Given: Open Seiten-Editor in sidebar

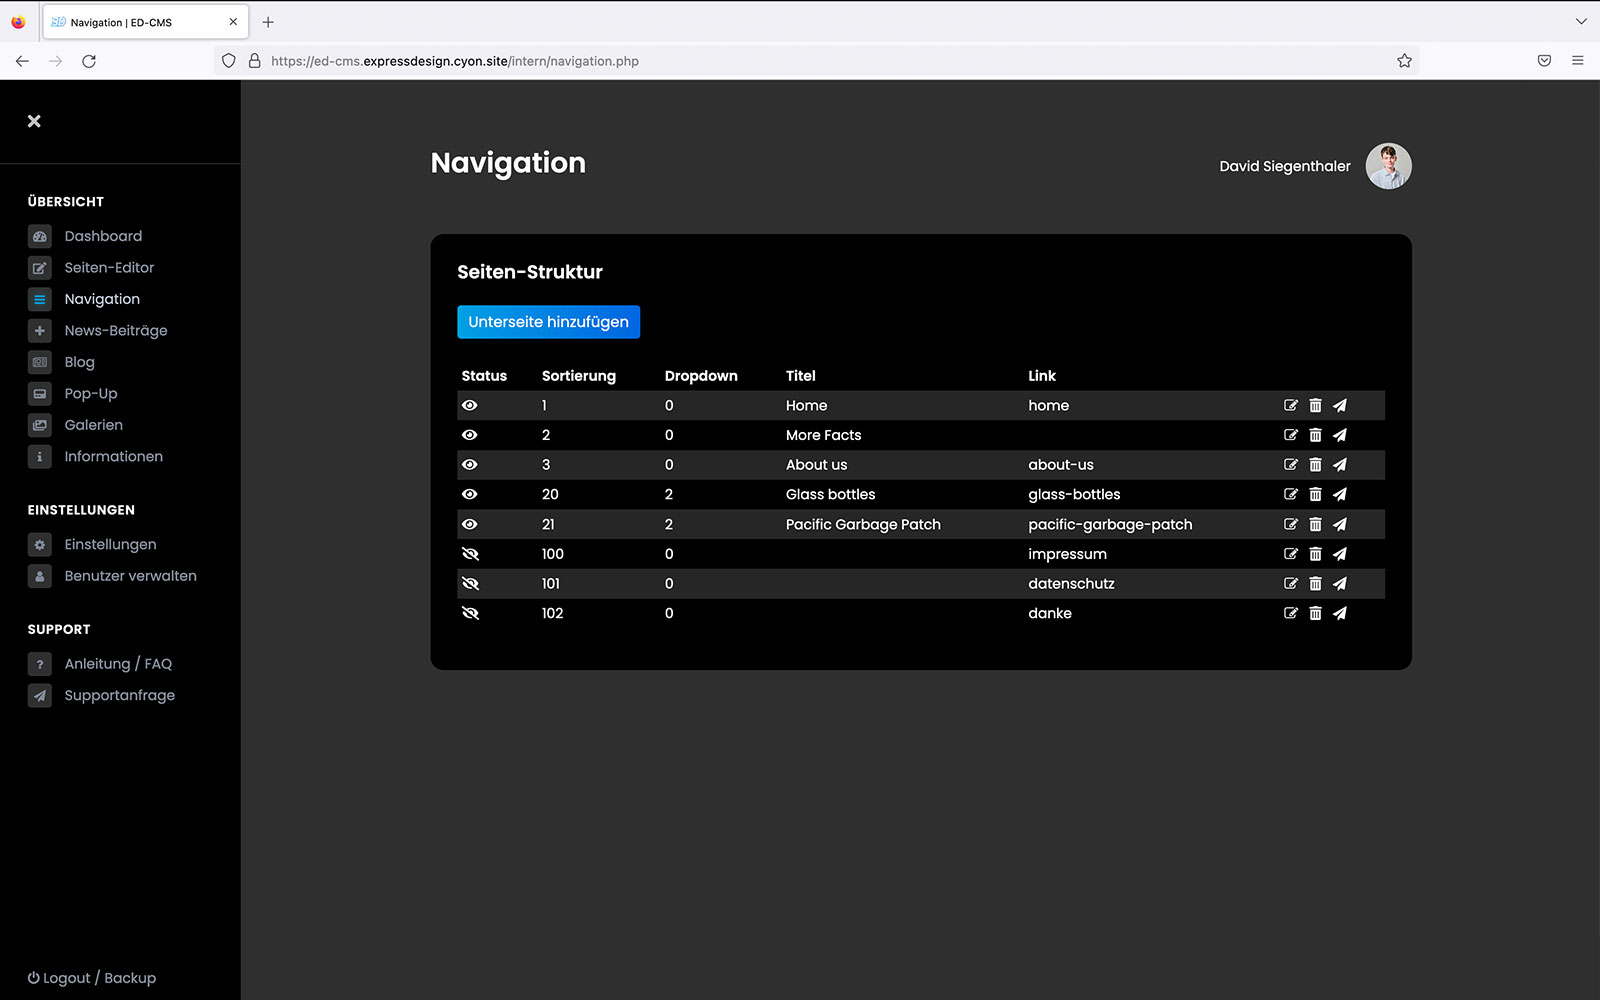Looking at the screenshot, I should tap(109, 268).
